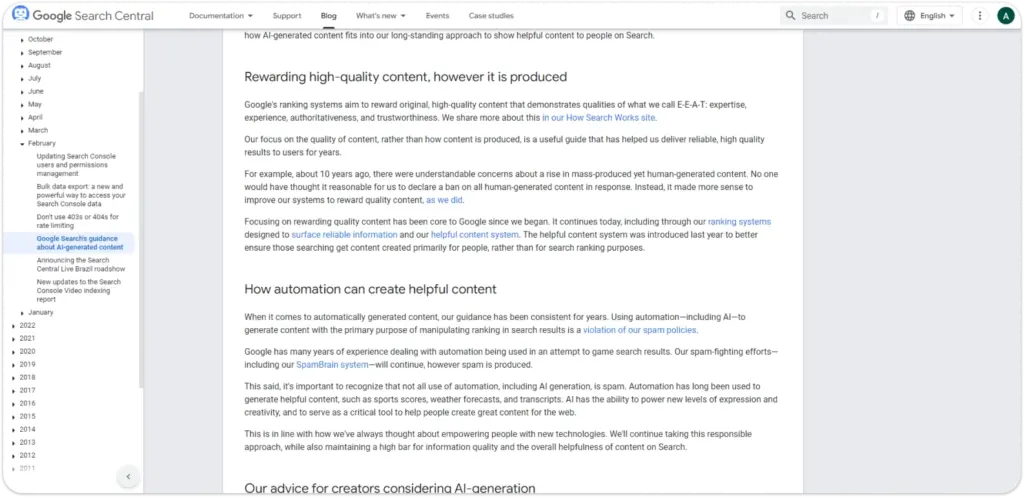Viewport: 1024px width, 497px height.
Task: Follow the 'SpamBrain system' link
Action: pos(332,364)
